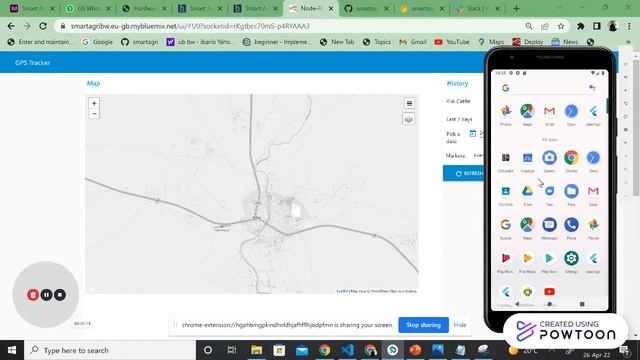This screenshot has height=360, width=640.
Task: Open Photos in the phone's suggested apps row
Action: click(x=505, y=111)
